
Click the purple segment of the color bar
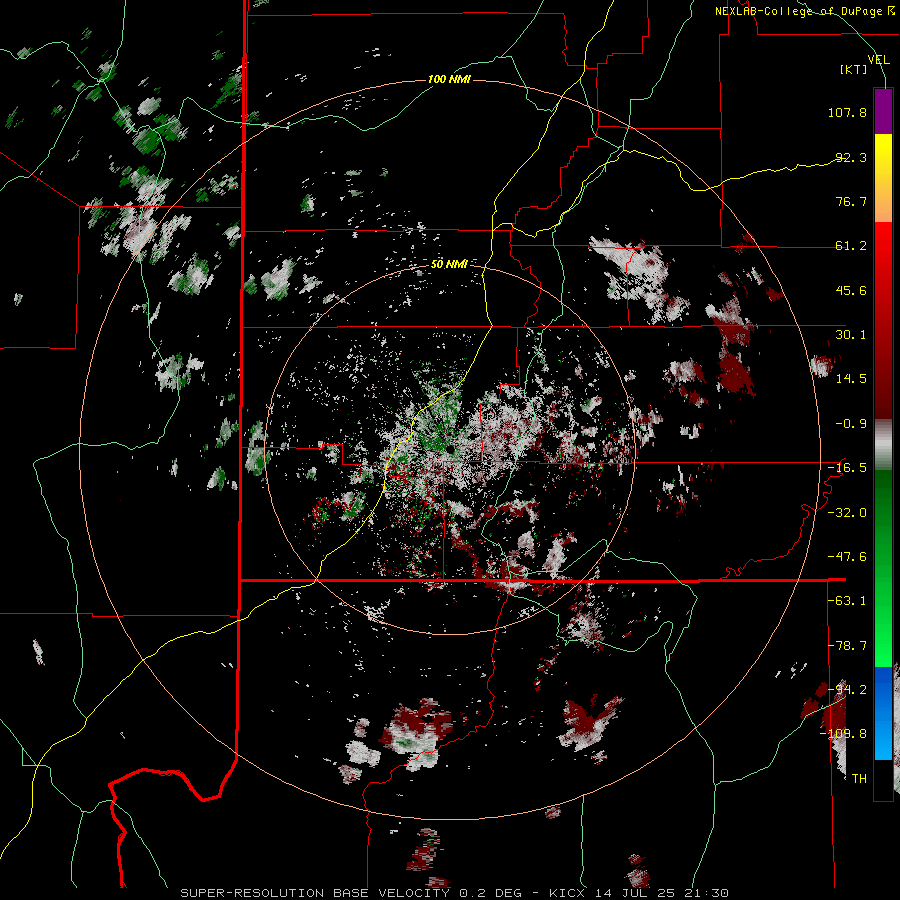click(x=883, y=111)
